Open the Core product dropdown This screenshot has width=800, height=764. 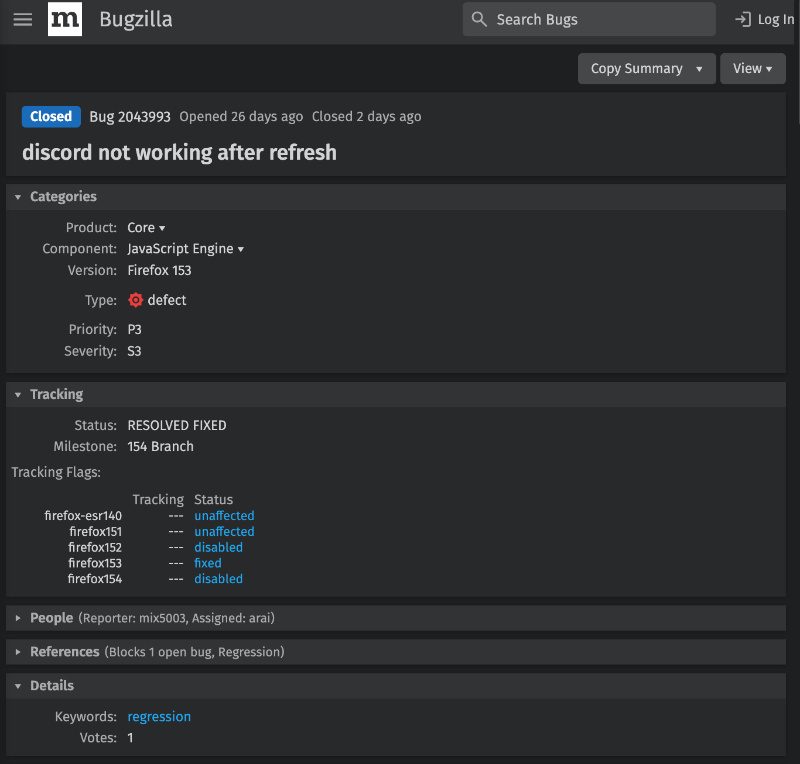146,228
